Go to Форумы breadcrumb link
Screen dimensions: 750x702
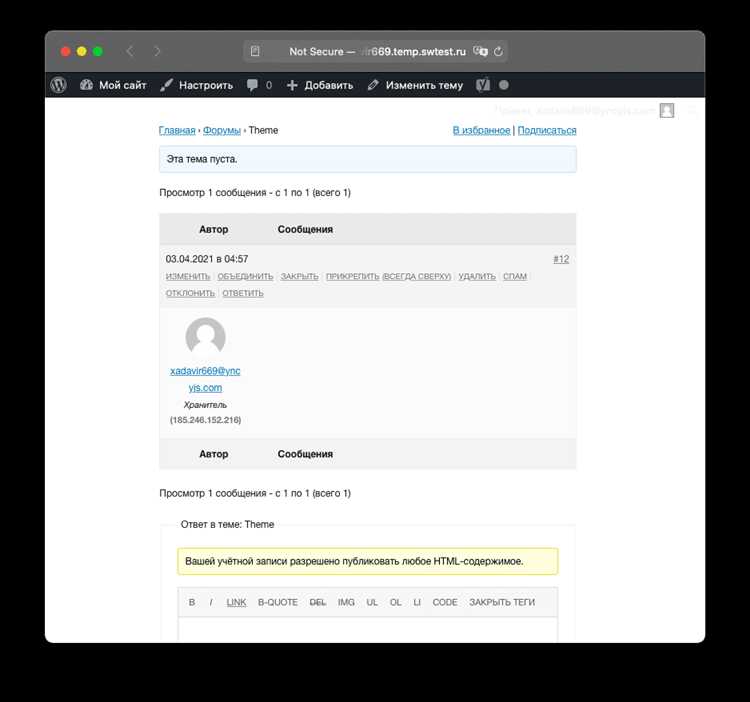pos(221,130)
